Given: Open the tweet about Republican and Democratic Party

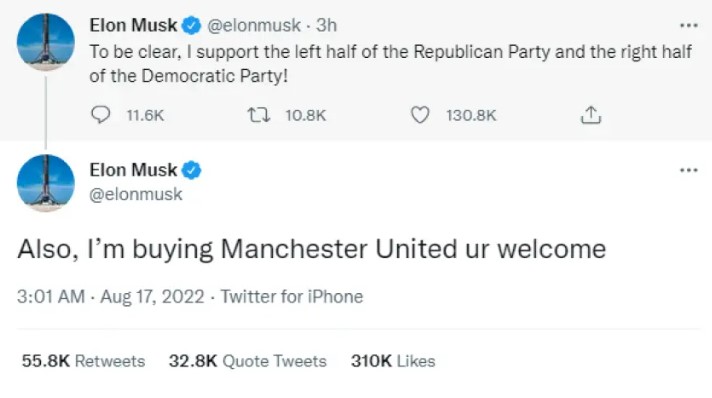Looking at the screenshot, I should point(391,64).
